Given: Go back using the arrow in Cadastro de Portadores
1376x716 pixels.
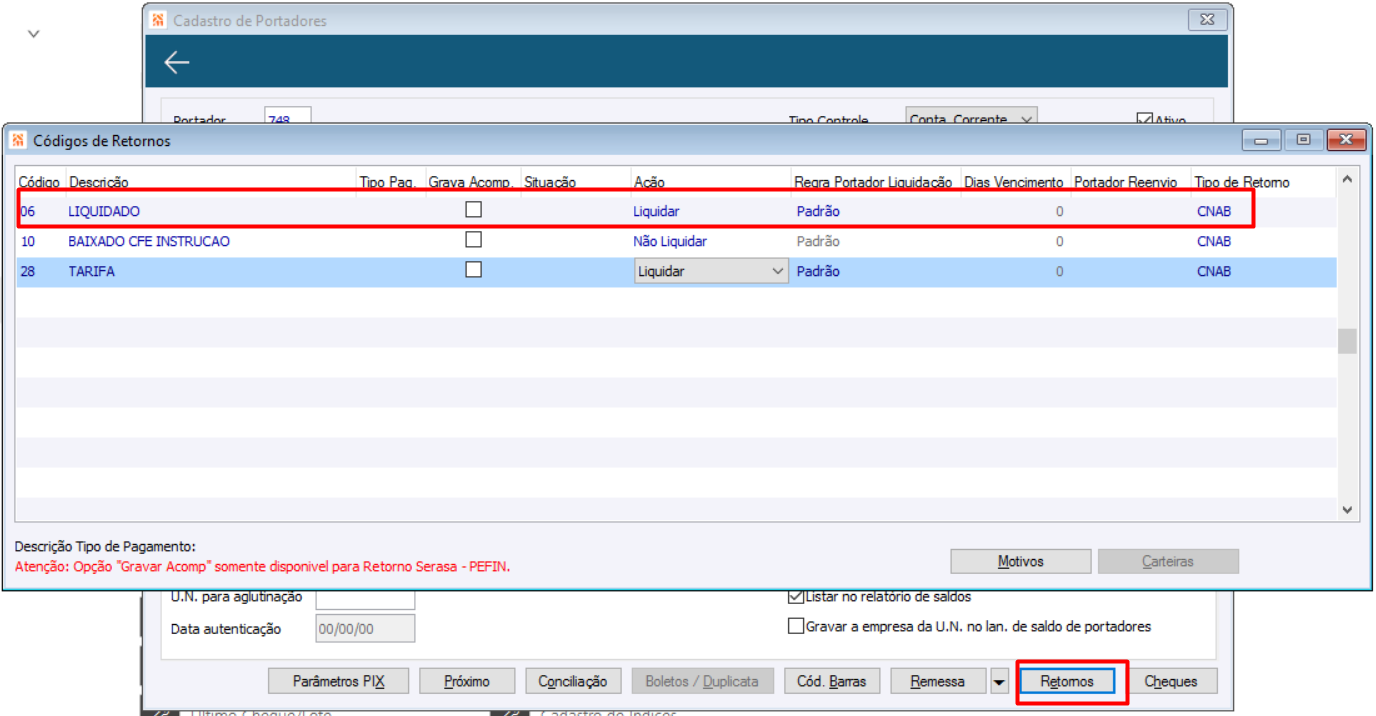Looking at the screenshot, I should click(177, 62).
